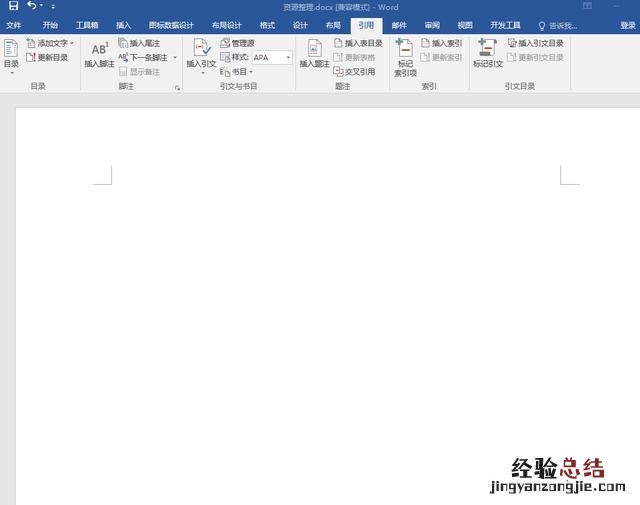
Task: Switch to the 图标数据设计 tab
Action: click(x=171, y=25)
